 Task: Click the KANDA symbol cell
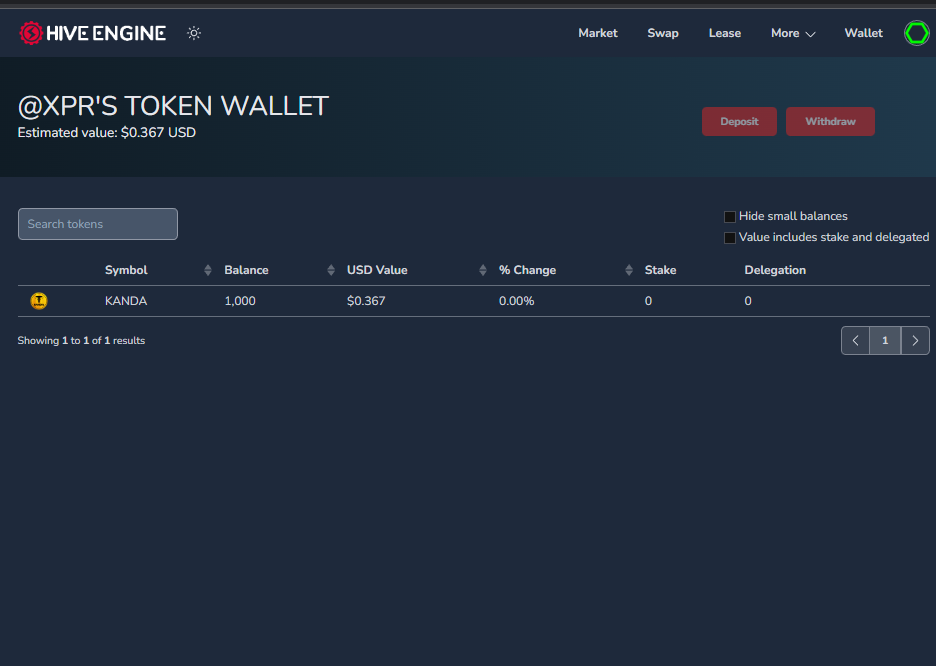click(126, 301)
